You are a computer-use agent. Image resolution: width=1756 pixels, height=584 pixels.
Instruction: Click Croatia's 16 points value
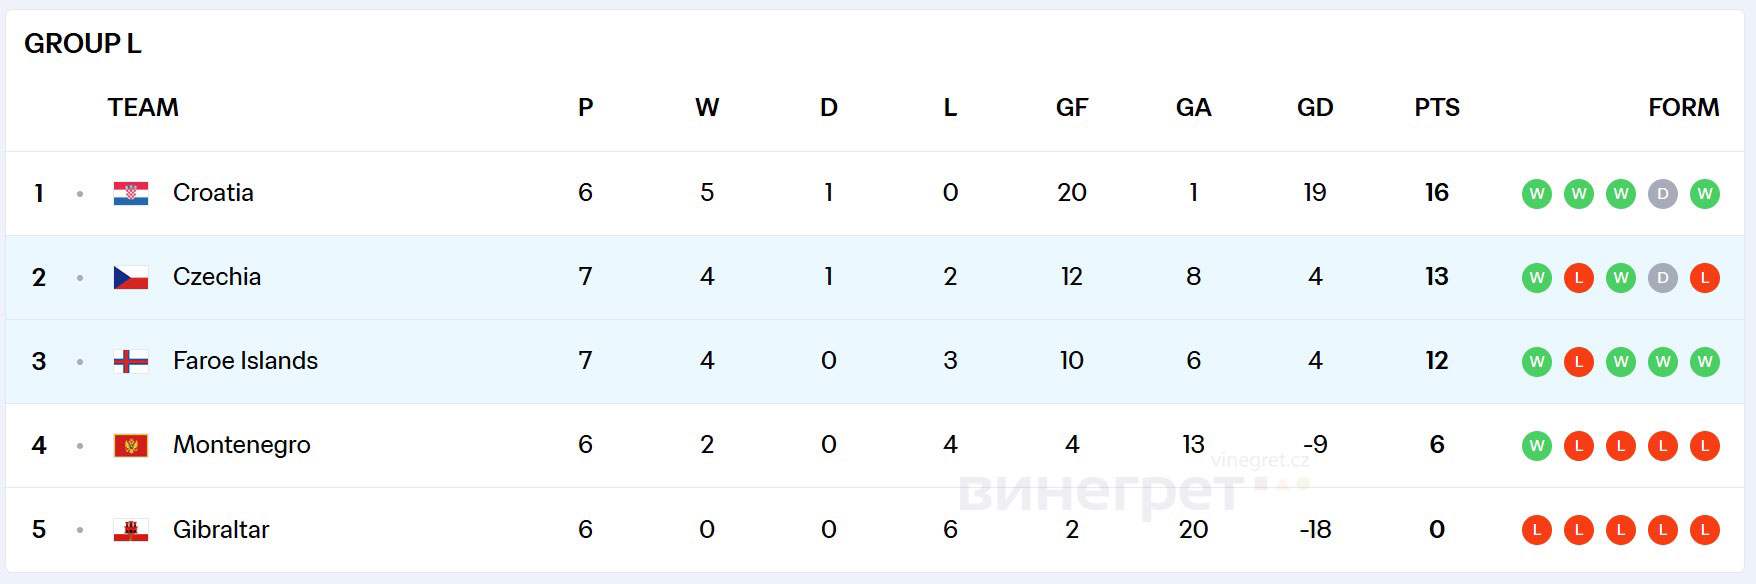[1437, 193]
